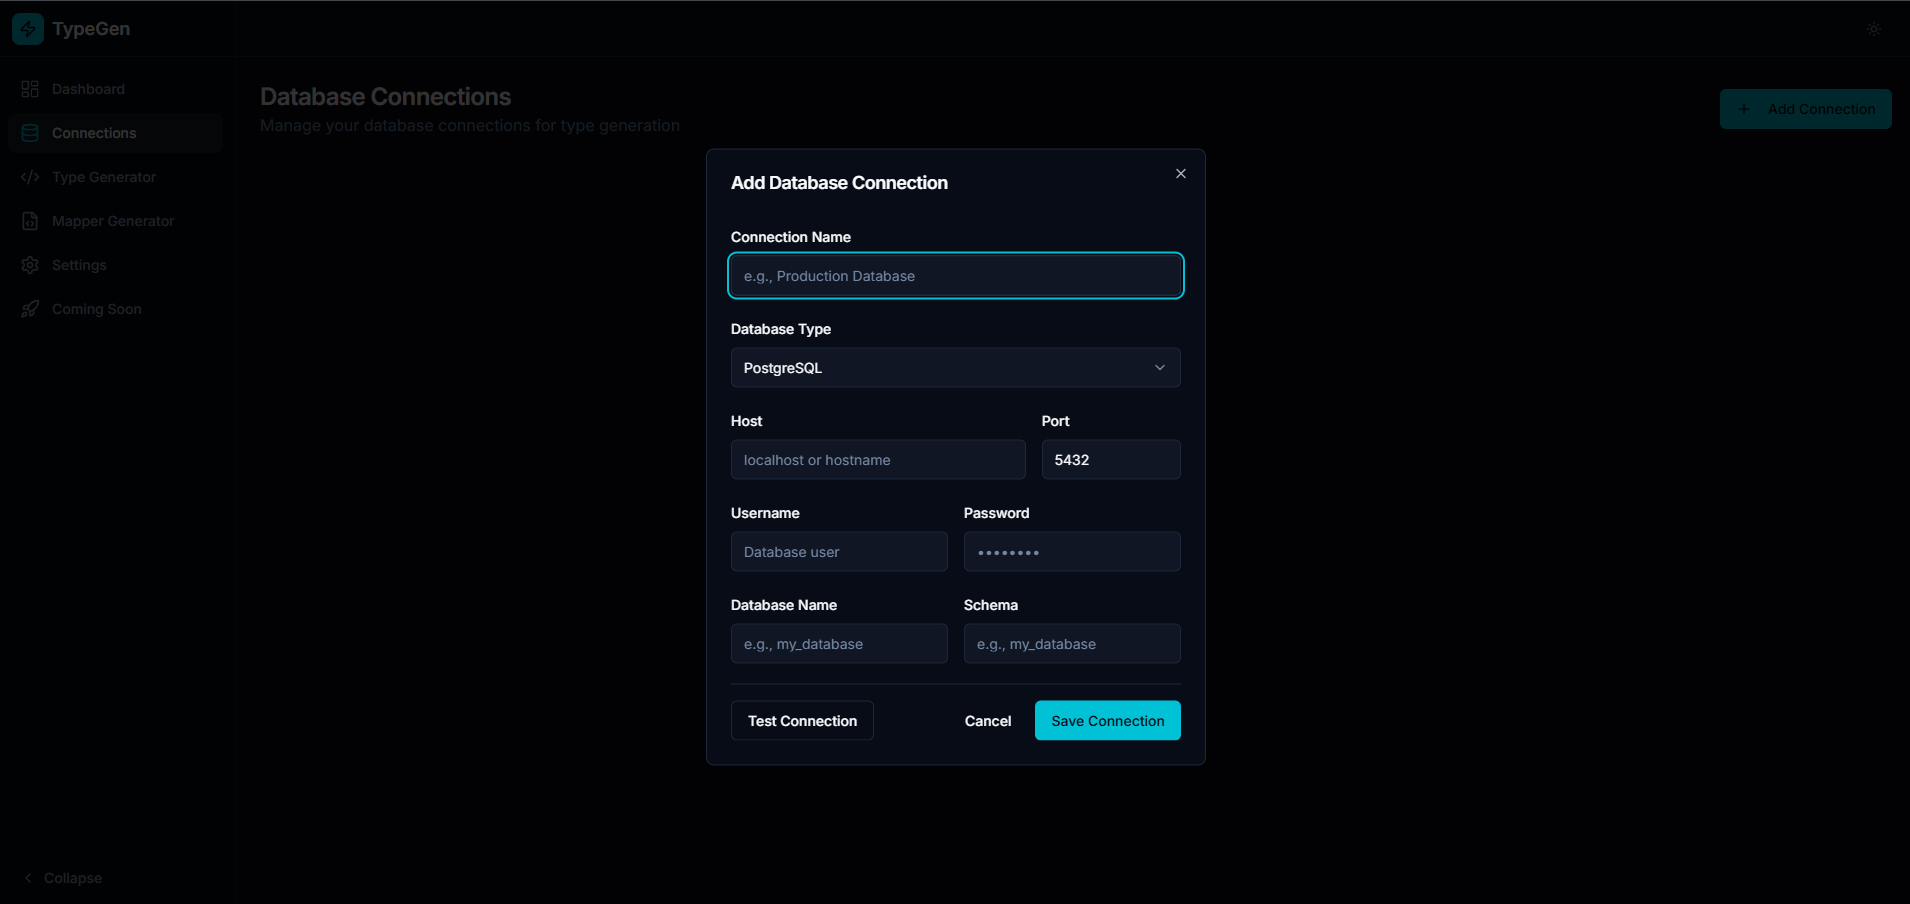Close the Add Database Connection dialog
1910x904 pixels.
pos(1181,174)
